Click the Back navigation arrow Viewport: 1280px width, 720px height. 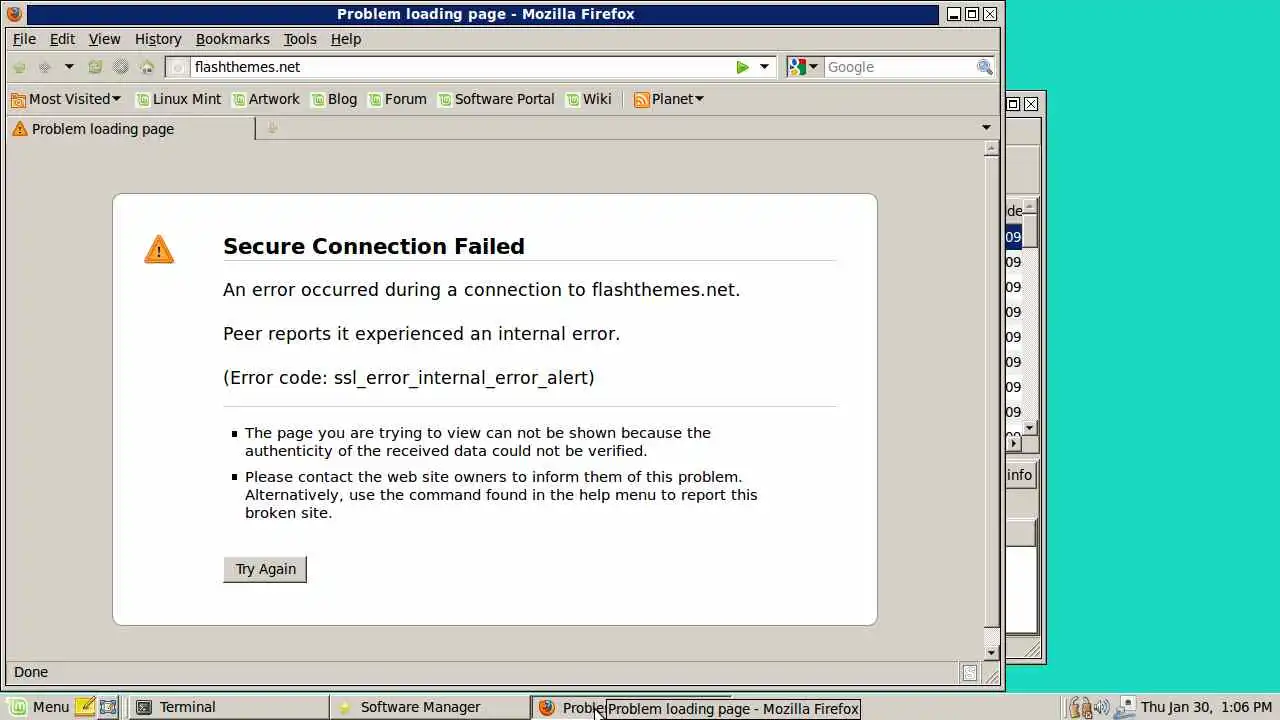tap(19, 67)
